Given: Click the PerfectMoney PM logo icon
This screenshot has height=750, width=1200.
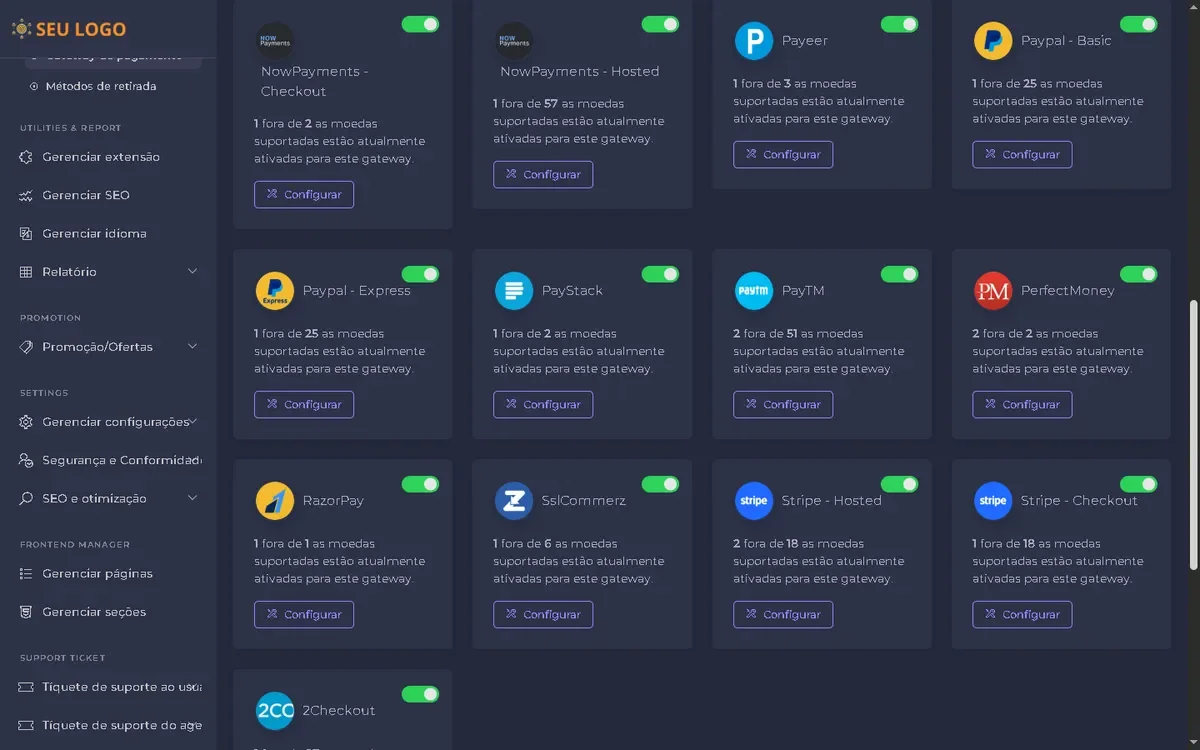Looking at the screenshot, I should 993,291.
